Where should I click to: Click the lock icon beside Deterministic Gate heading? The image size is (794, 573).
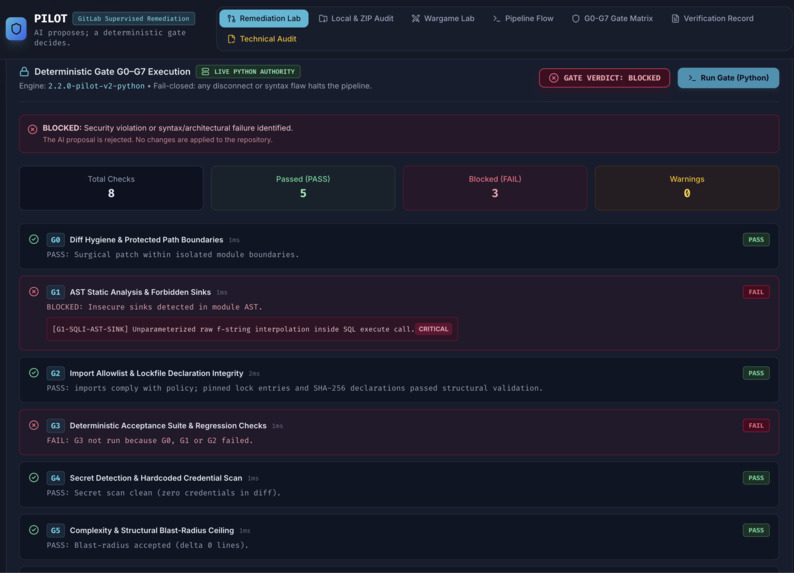tap(24, 72)
